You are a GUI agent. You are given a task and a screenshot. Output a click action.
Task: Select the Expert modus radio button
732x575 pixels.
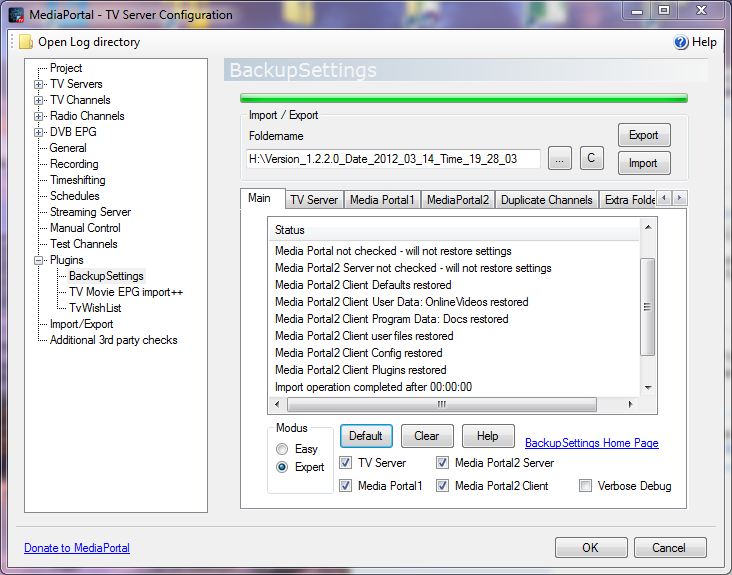(282, 467)
